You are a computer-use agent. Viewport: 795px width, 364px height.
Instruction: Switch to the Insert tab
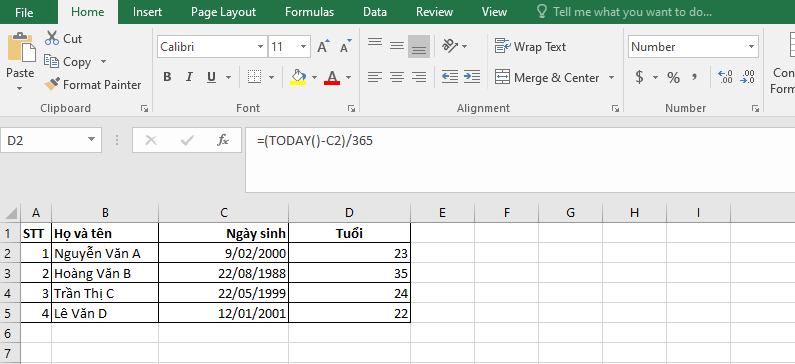[x=148, y=12]
